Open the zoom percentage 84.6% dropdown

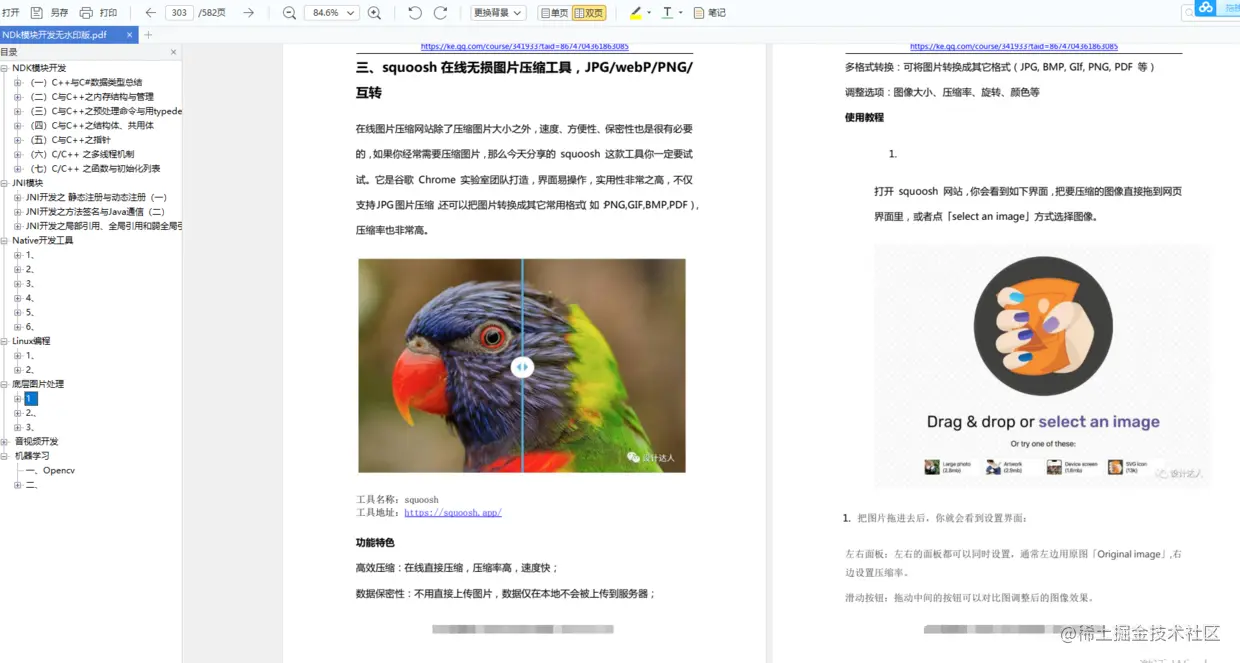pos(333,13)
